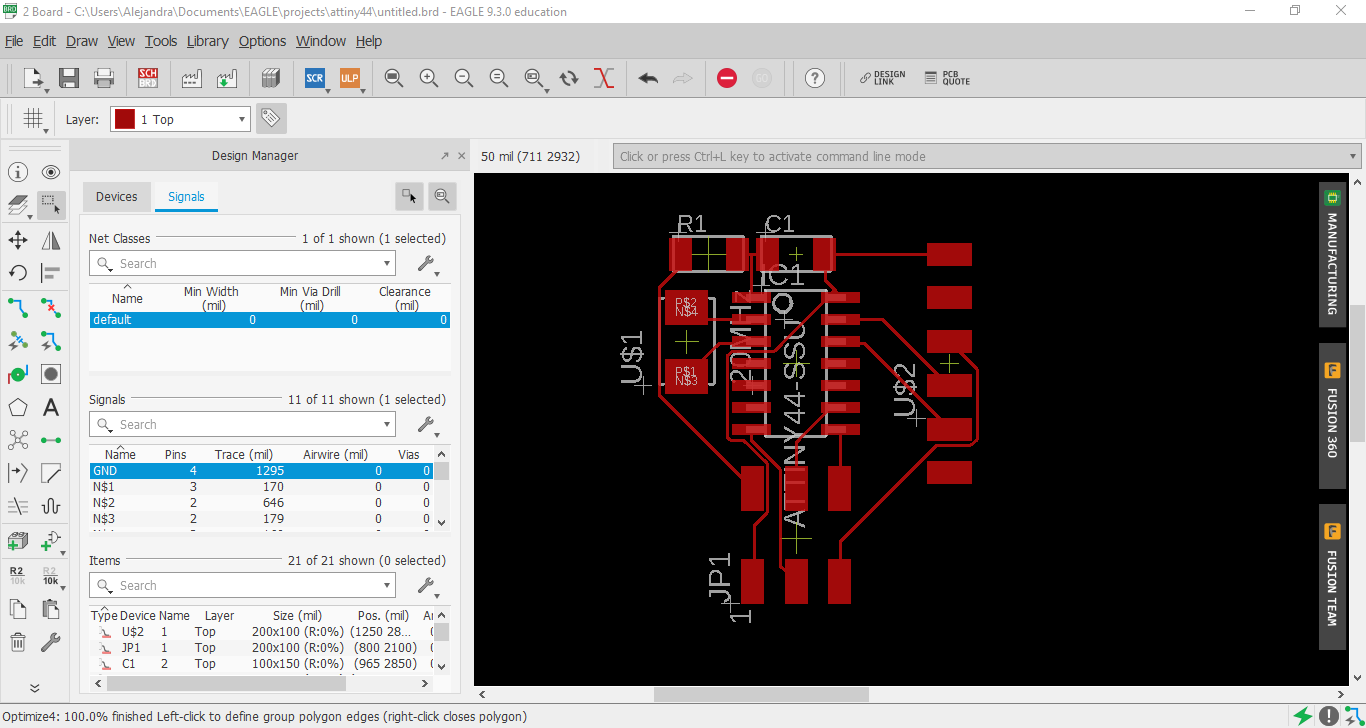Screen dimensions: 1366x728
Task: Select the Move tool in left toolbar
Action: tap(18, 240)
